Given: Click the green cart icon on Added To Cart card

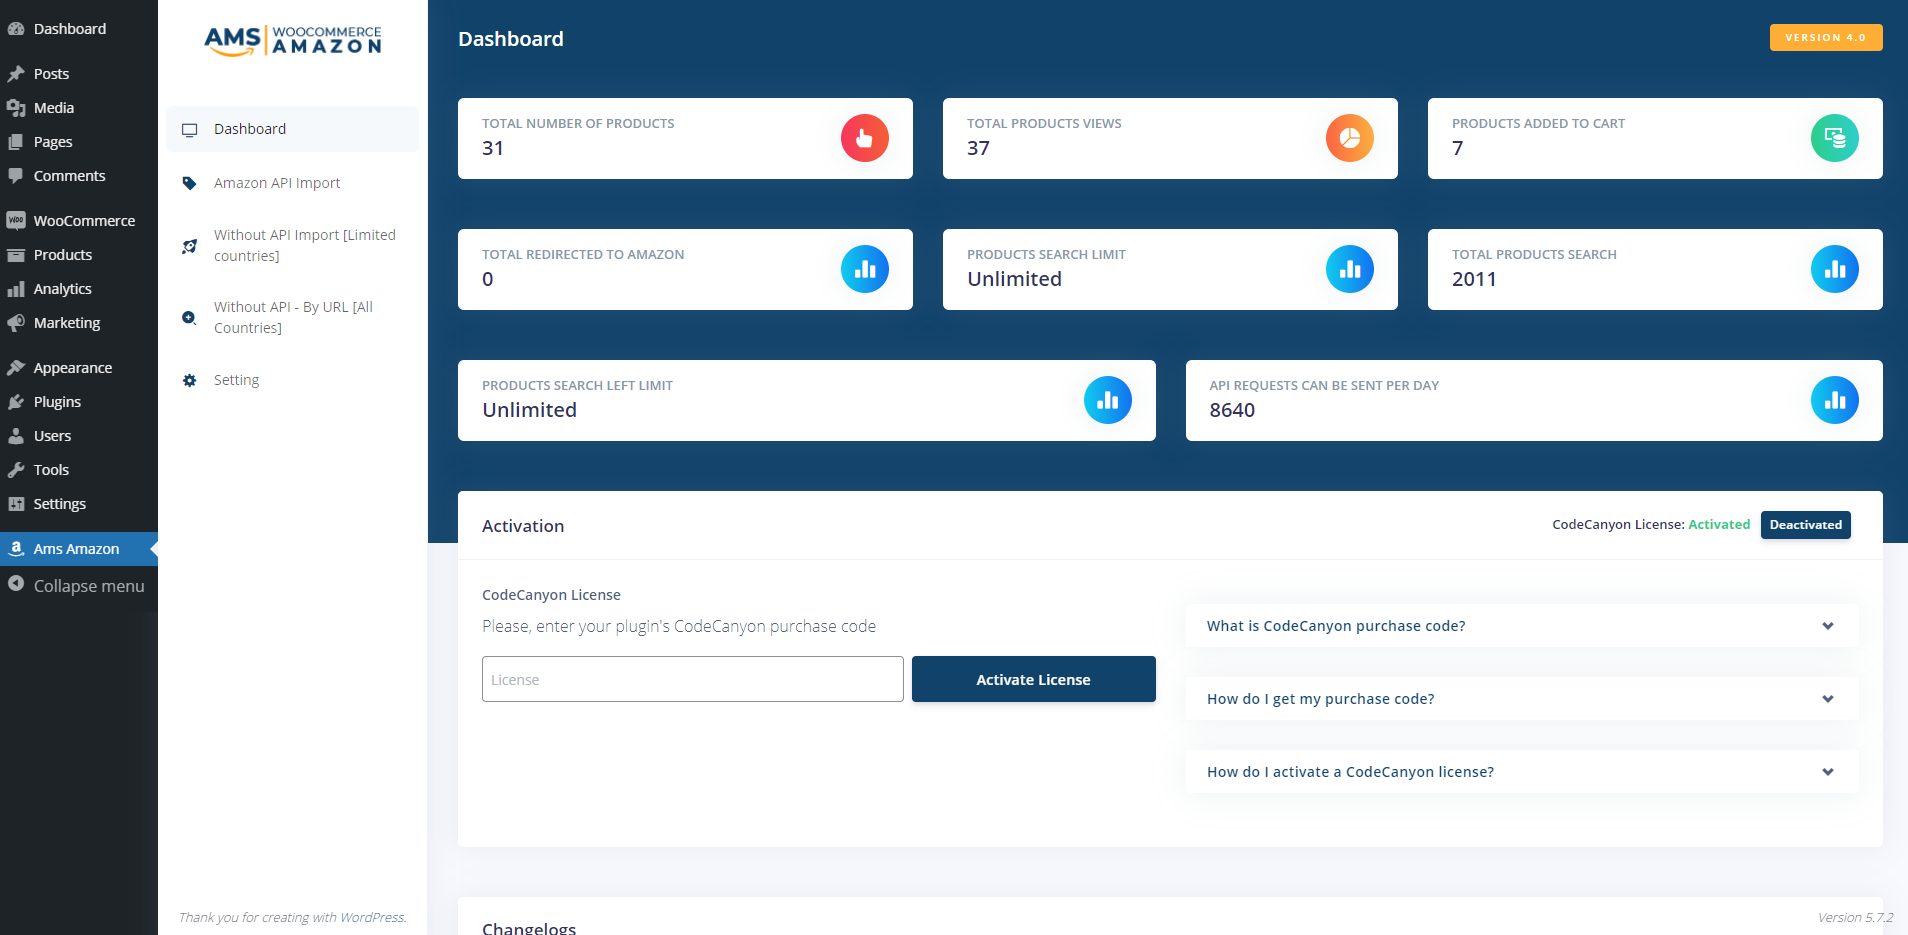Looking at the screenshot, I should click(1835, 138).
